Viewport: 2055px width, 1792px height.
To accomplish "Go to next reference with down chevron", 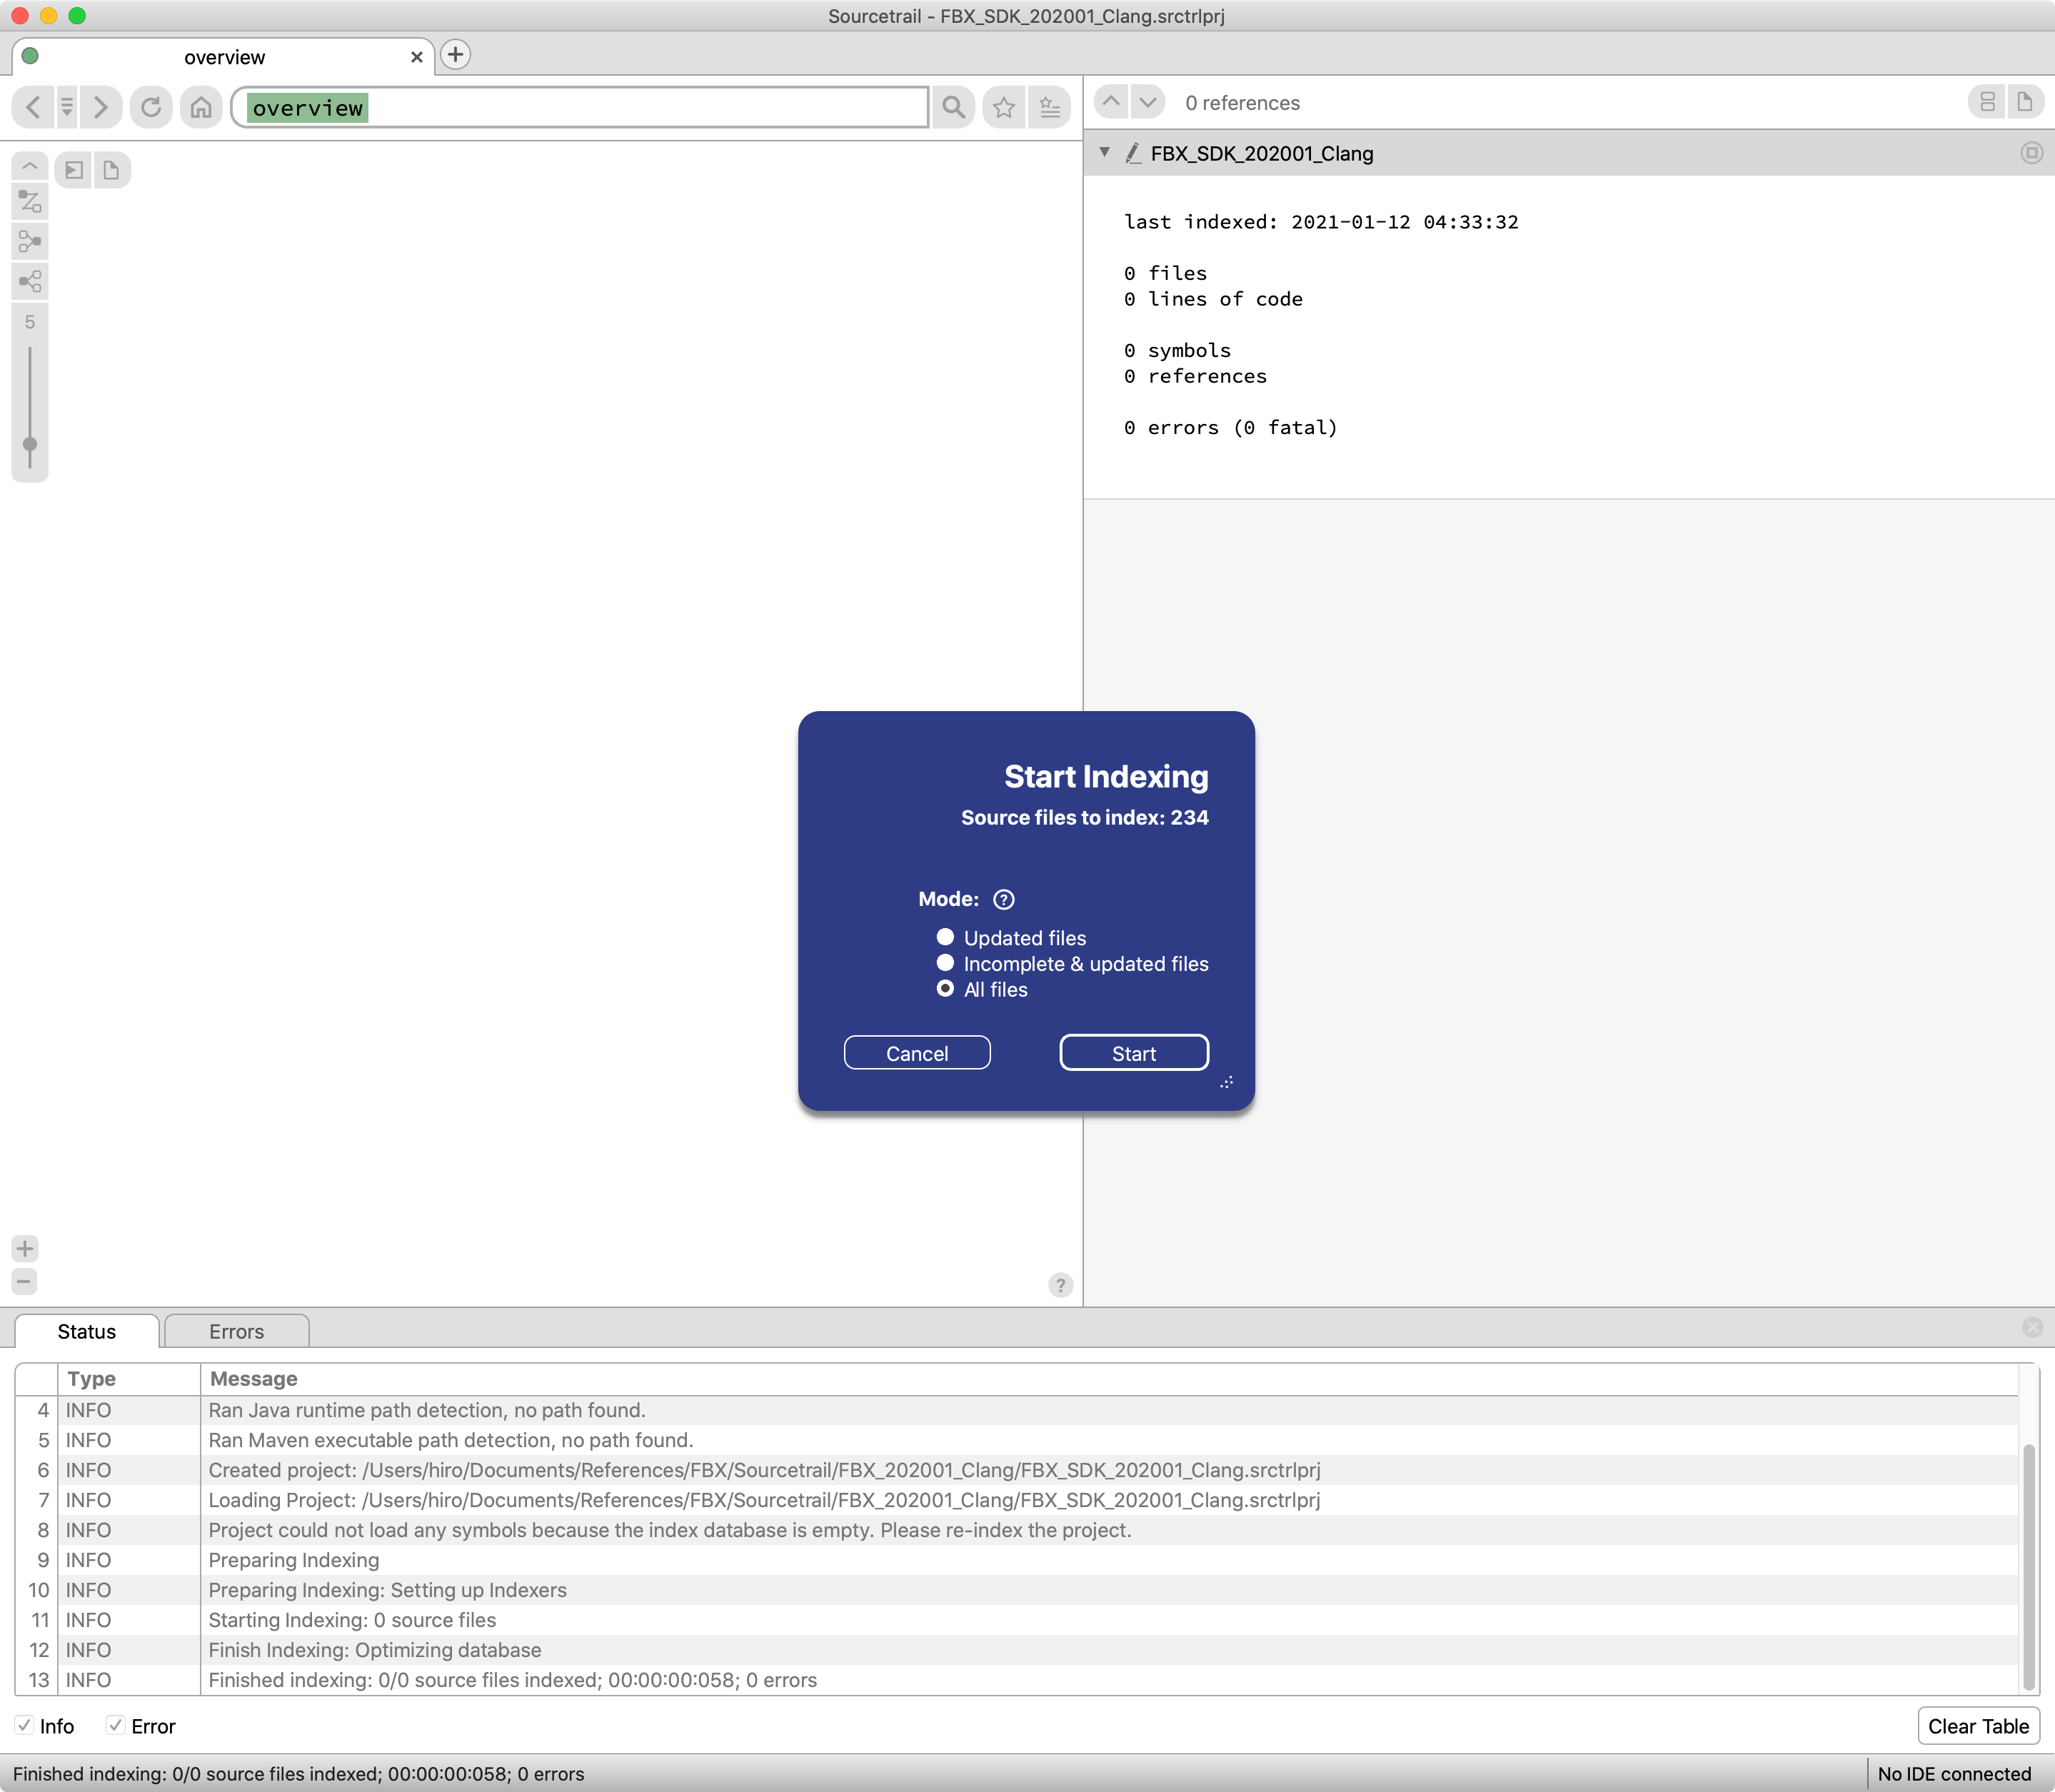I will pos(1148,102).
